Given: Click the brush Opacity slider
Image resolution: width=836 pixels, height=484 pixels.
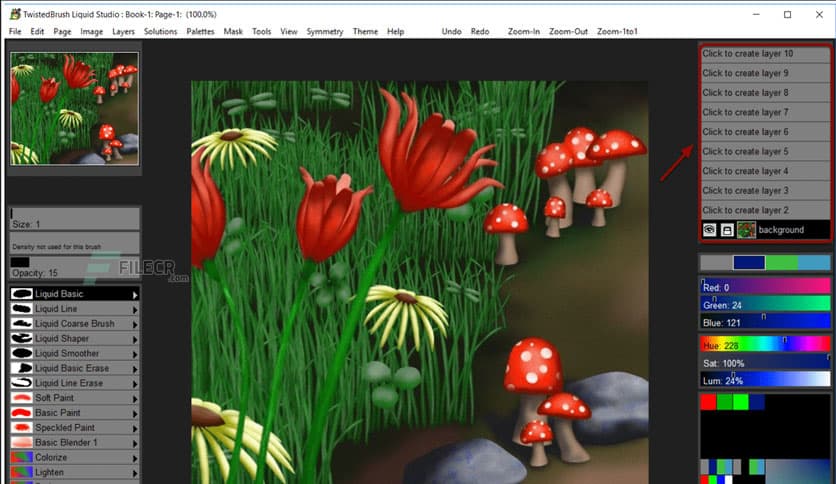Looking at the screenshot, I should click(75, 268).
